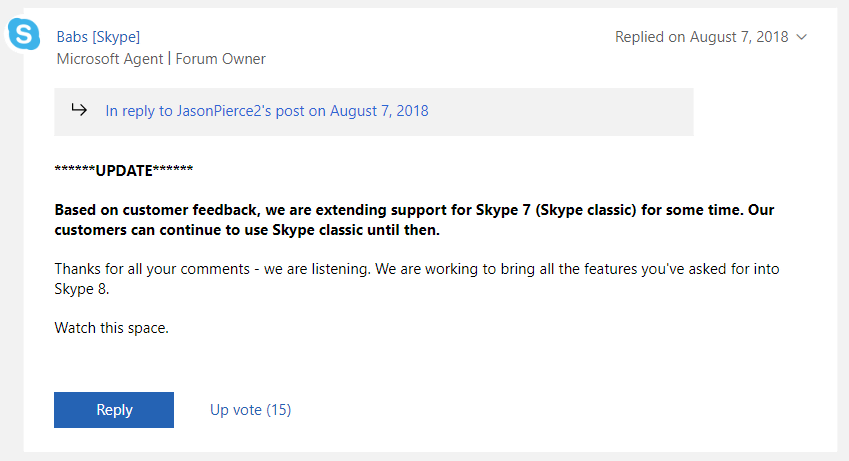Click the reply arrow icon
Screen dimensions: 849x461
click(79, 111)
